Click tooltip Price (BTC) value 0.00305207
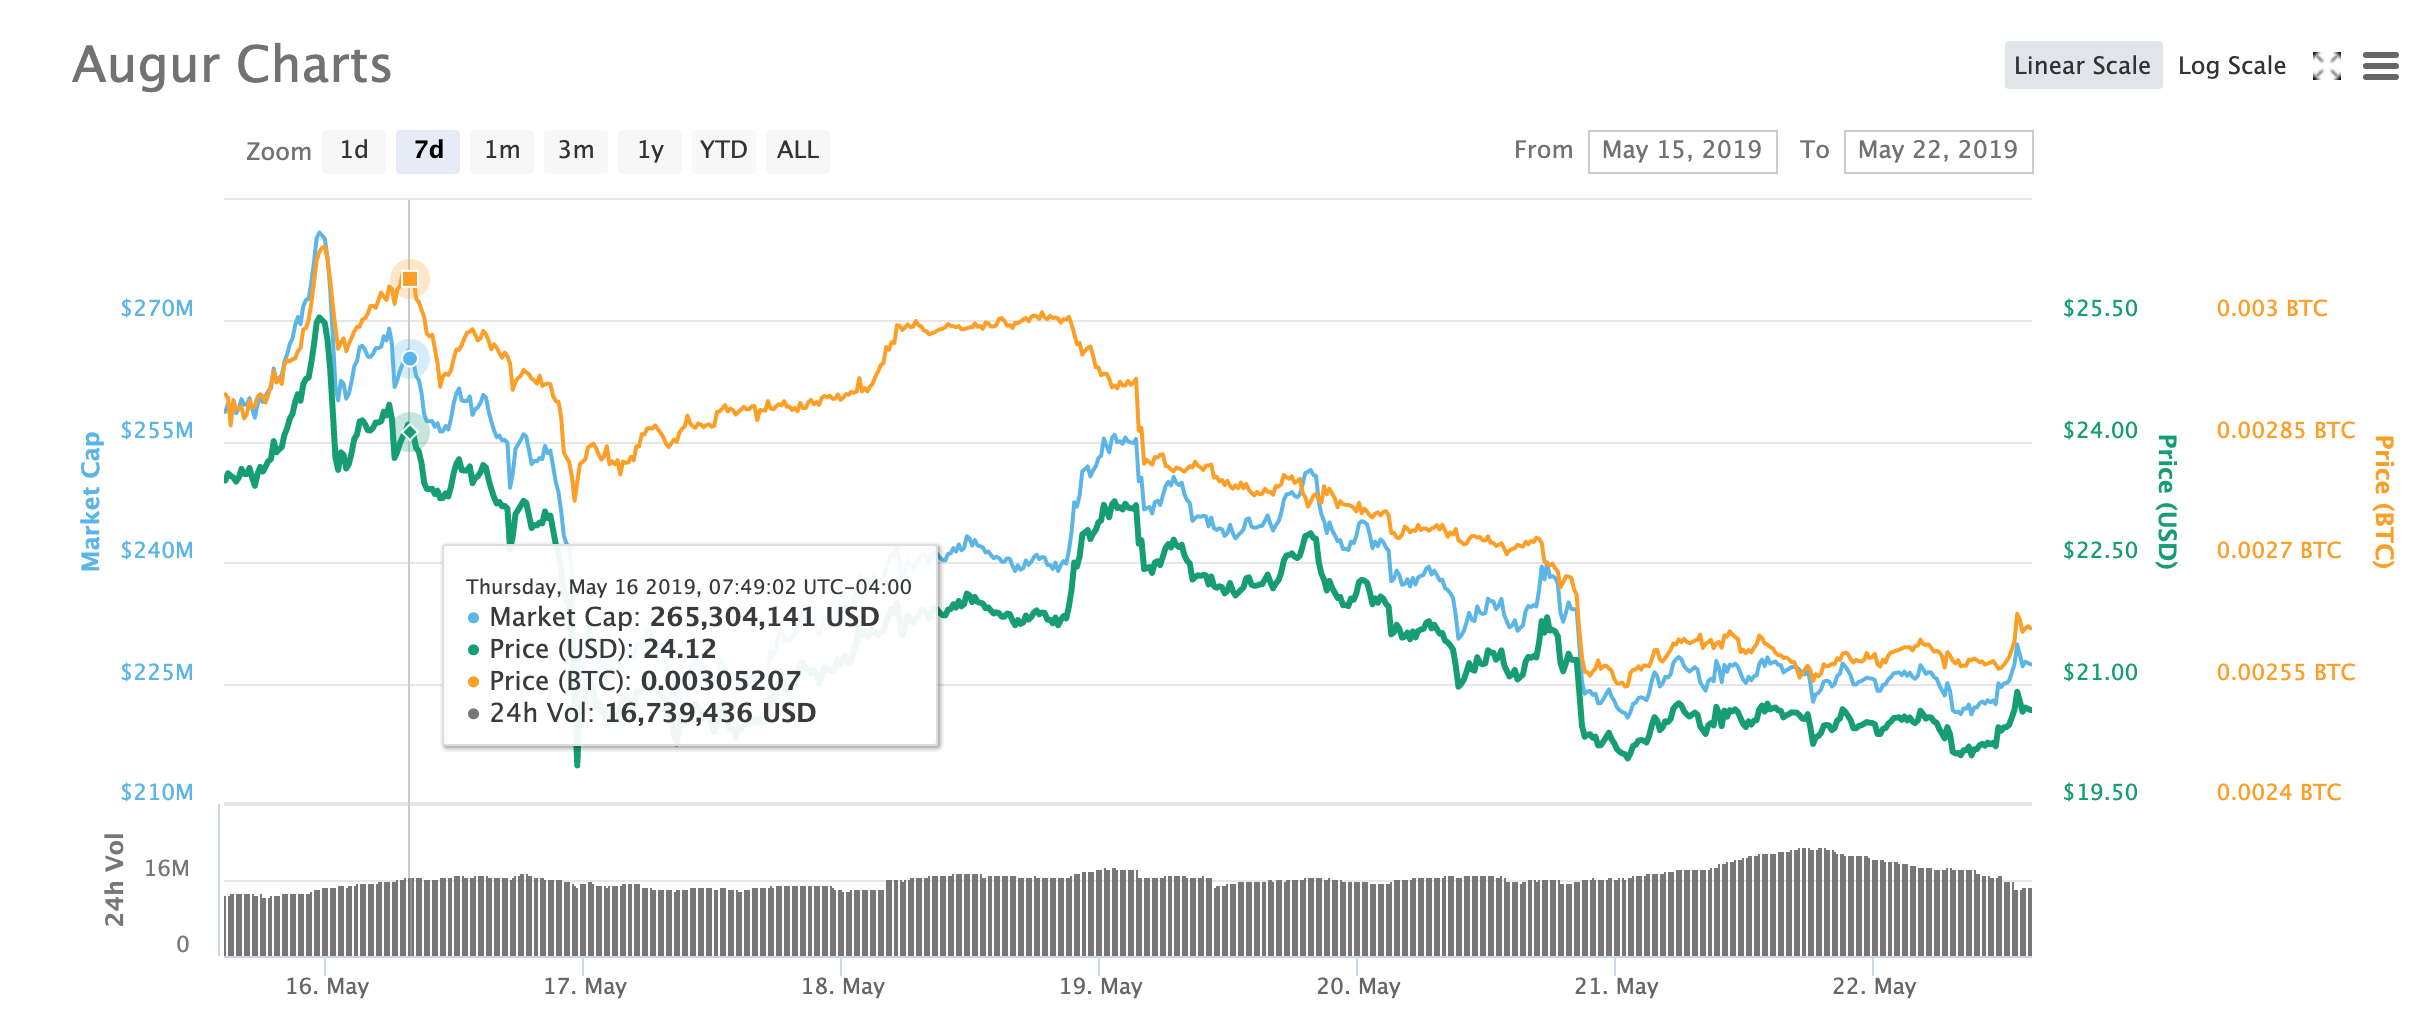 pos(721,681)
